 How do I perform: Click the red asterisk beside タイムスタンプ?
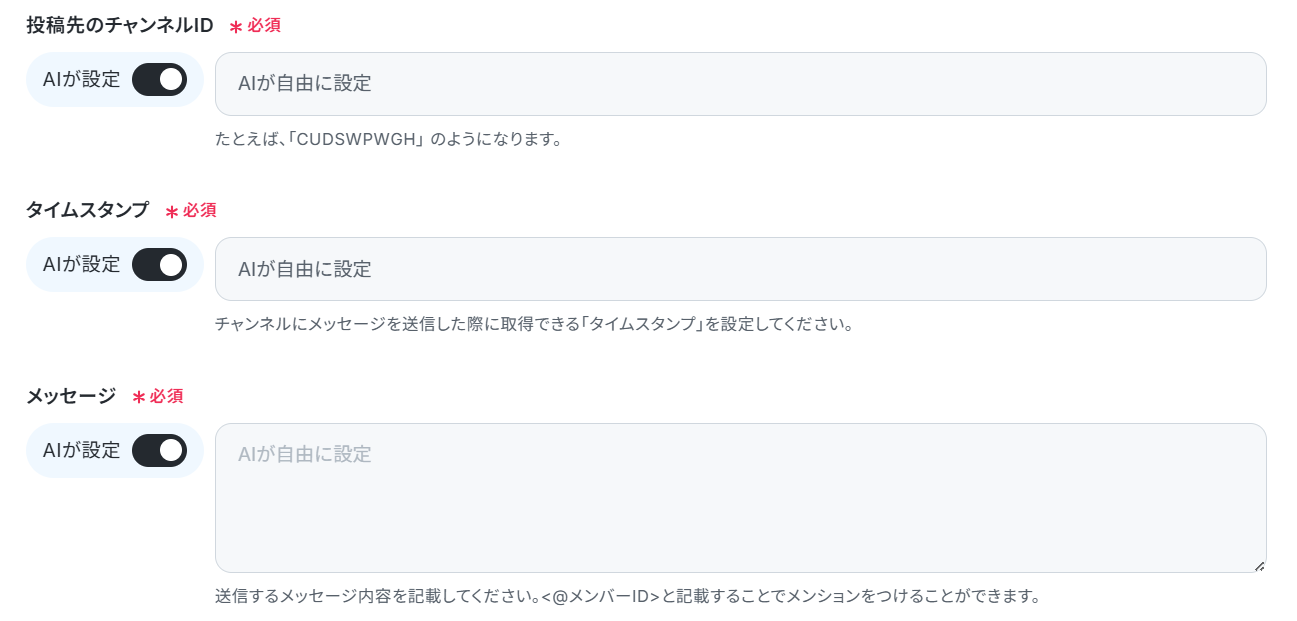coord(172,212)
